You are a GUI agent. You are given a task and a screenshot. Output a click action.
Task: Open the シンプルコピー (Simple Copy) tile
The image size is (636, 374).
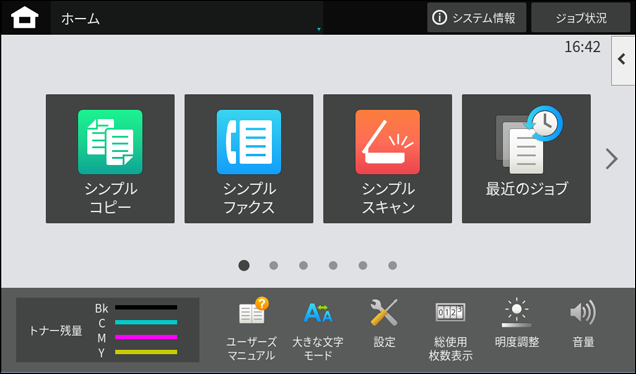[110, 159]
